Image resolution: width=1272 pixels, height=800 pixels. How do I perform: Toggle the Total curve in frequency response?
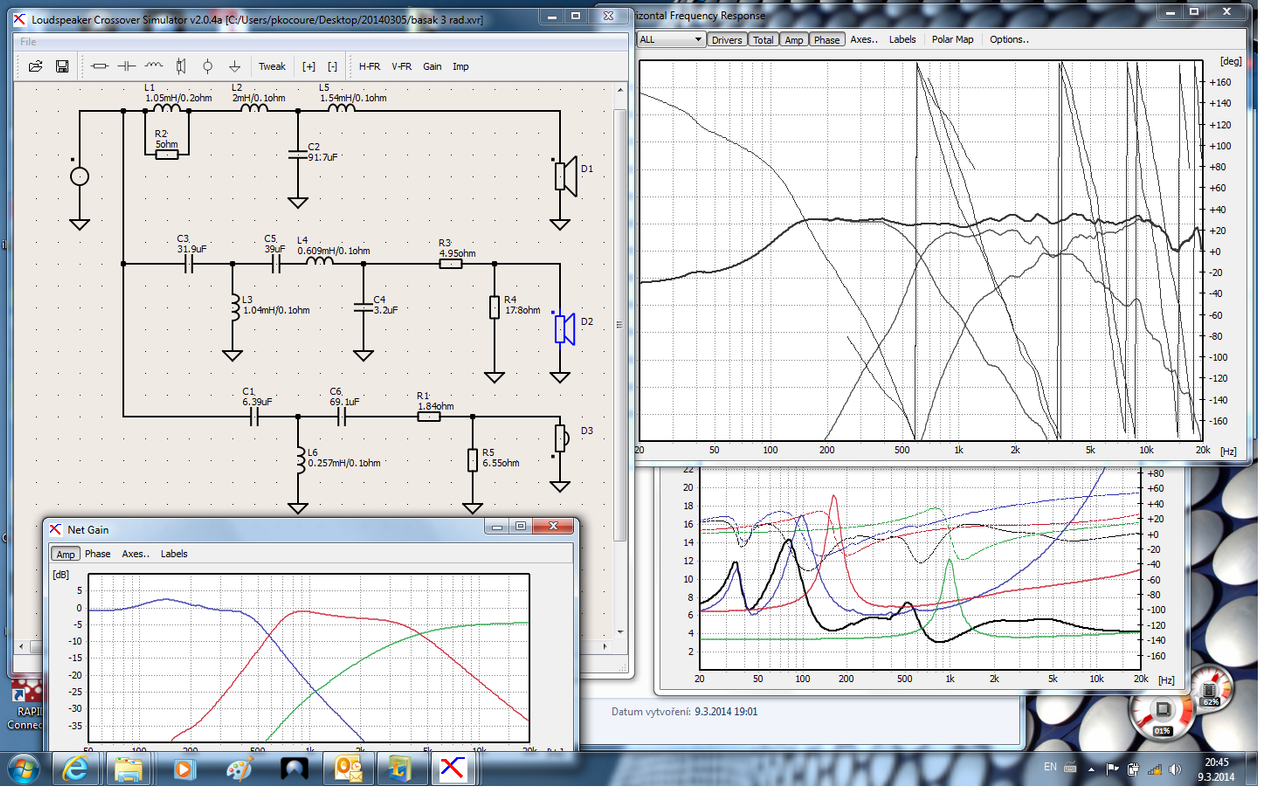click(x=763, y=40)
